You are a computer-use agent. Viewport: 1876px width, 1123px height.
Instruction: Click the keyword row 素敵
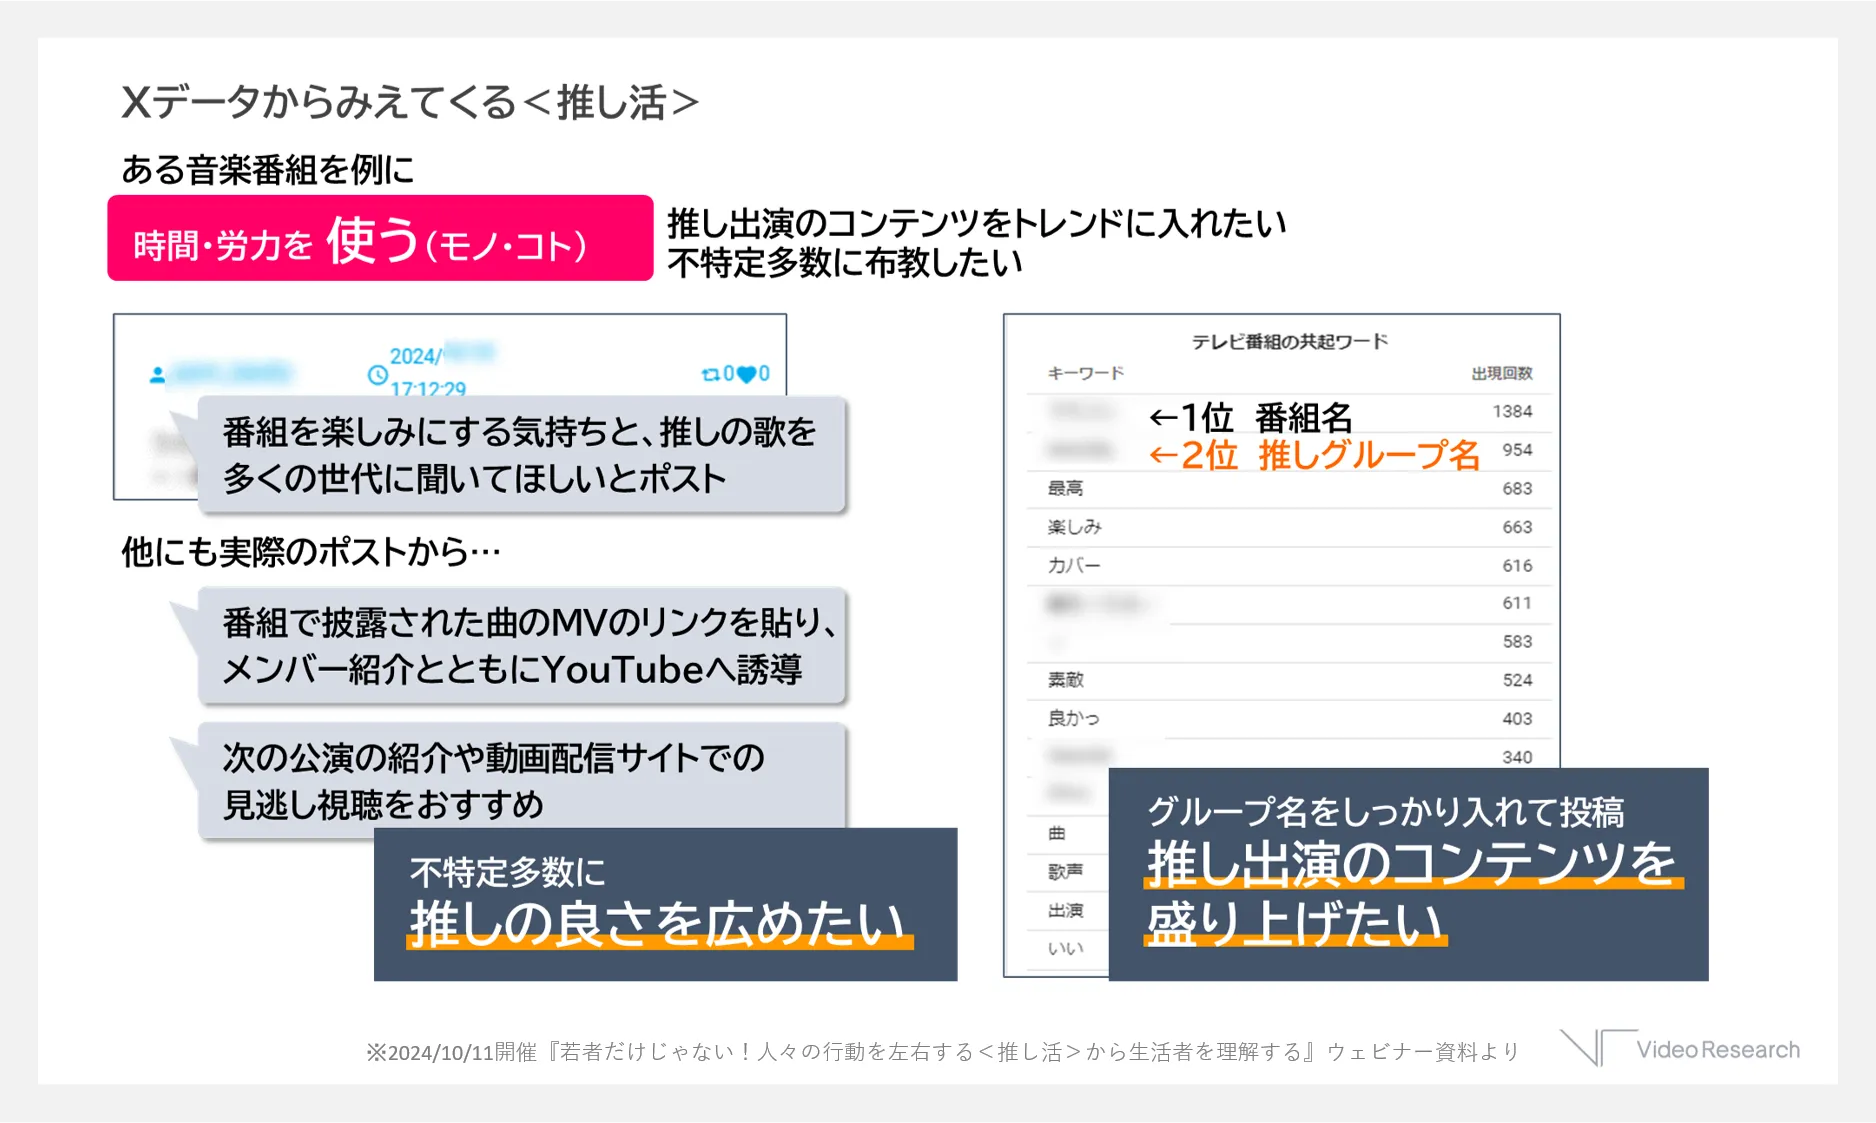[1289, 680]
